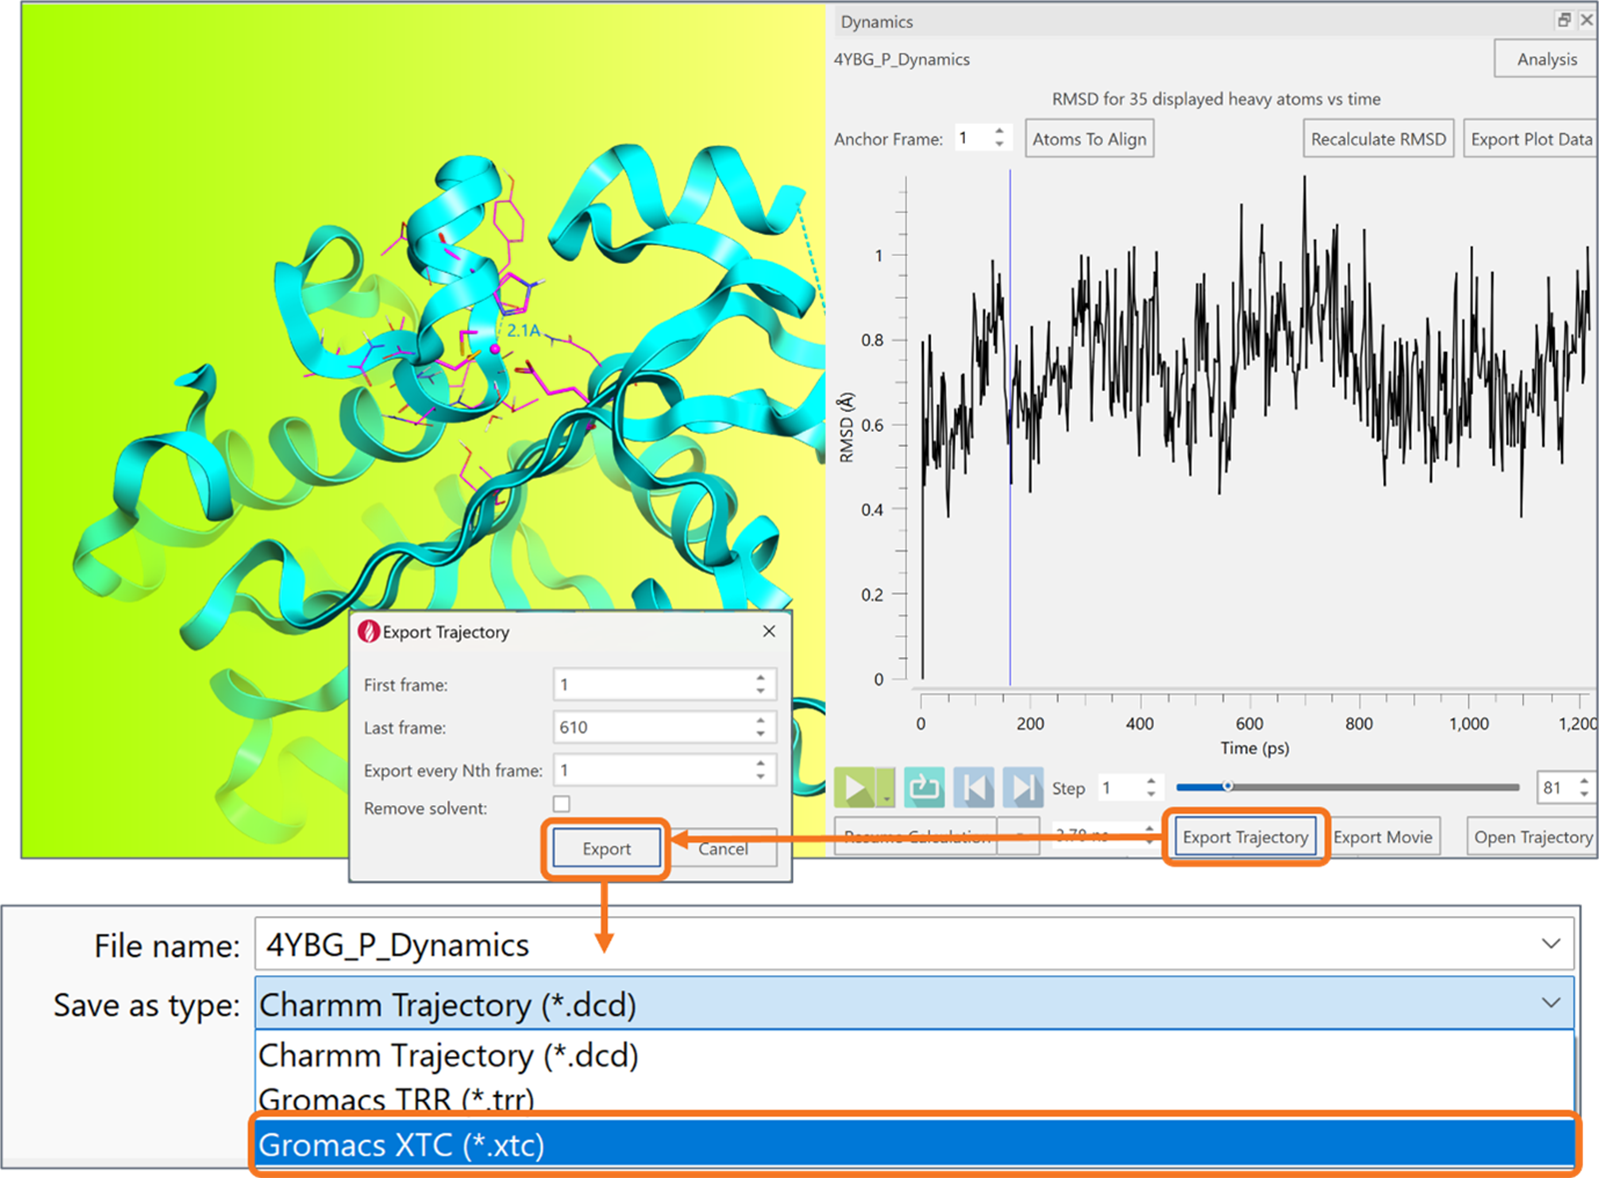Viewport: 1600px width, 1178px height.
Task: Click the frame position slider handle
Action: click(x=1227, y=787)
